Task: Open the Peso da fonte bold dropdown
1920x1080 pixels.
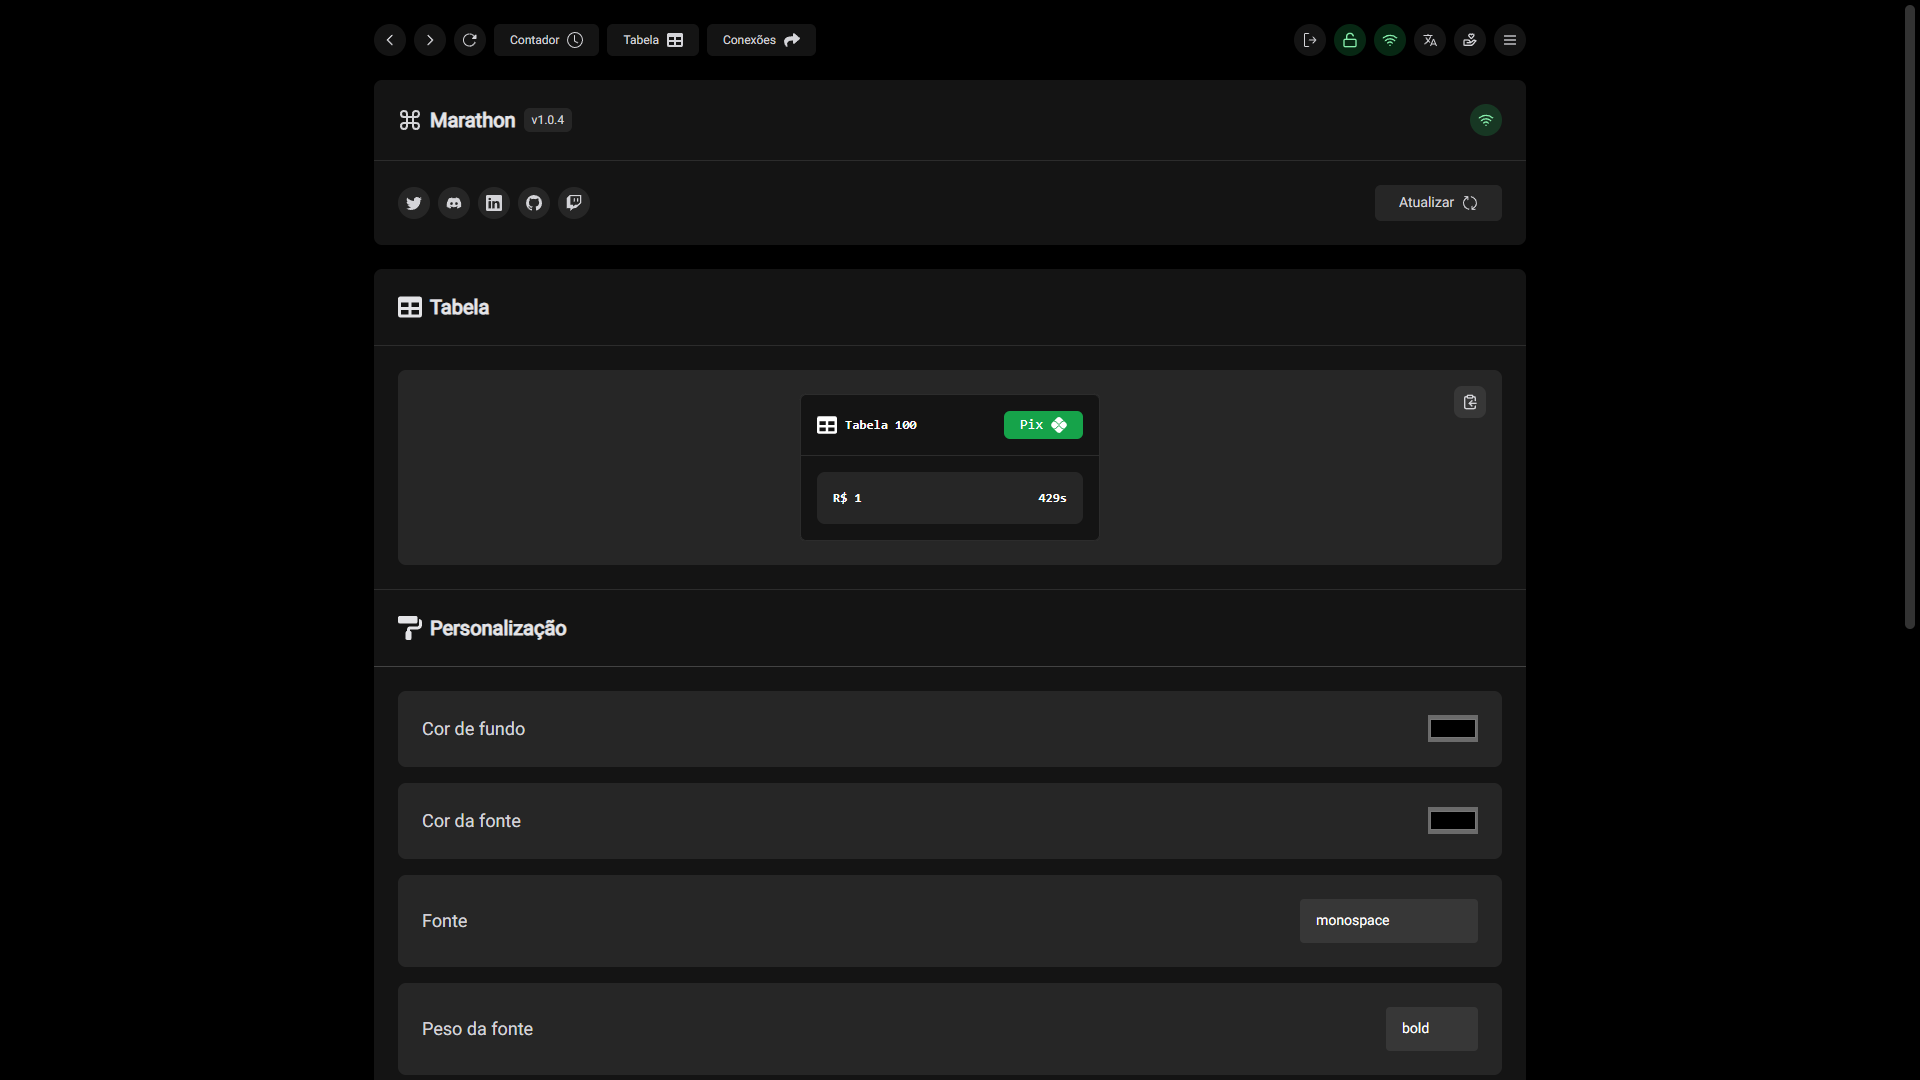Action: point(1431,1029)
